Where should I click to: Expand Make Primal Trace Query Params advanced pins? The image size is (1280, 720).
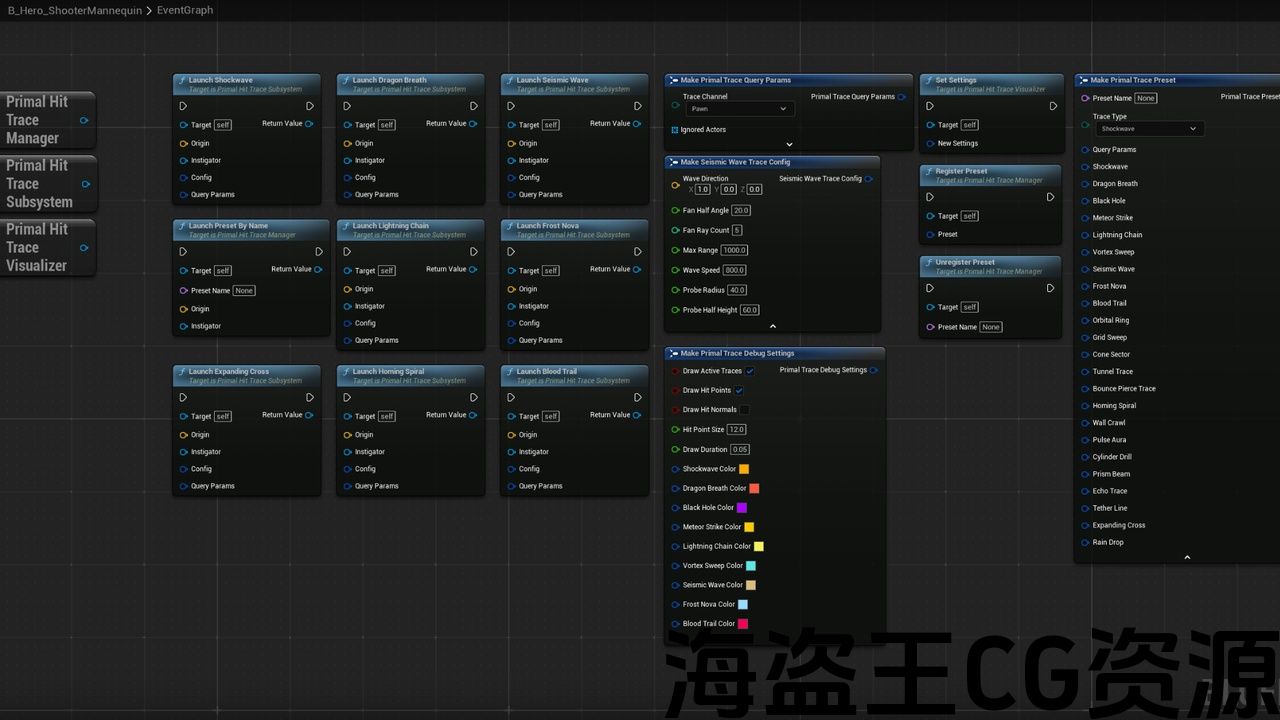pyautogui.click(x=789, y=144)
